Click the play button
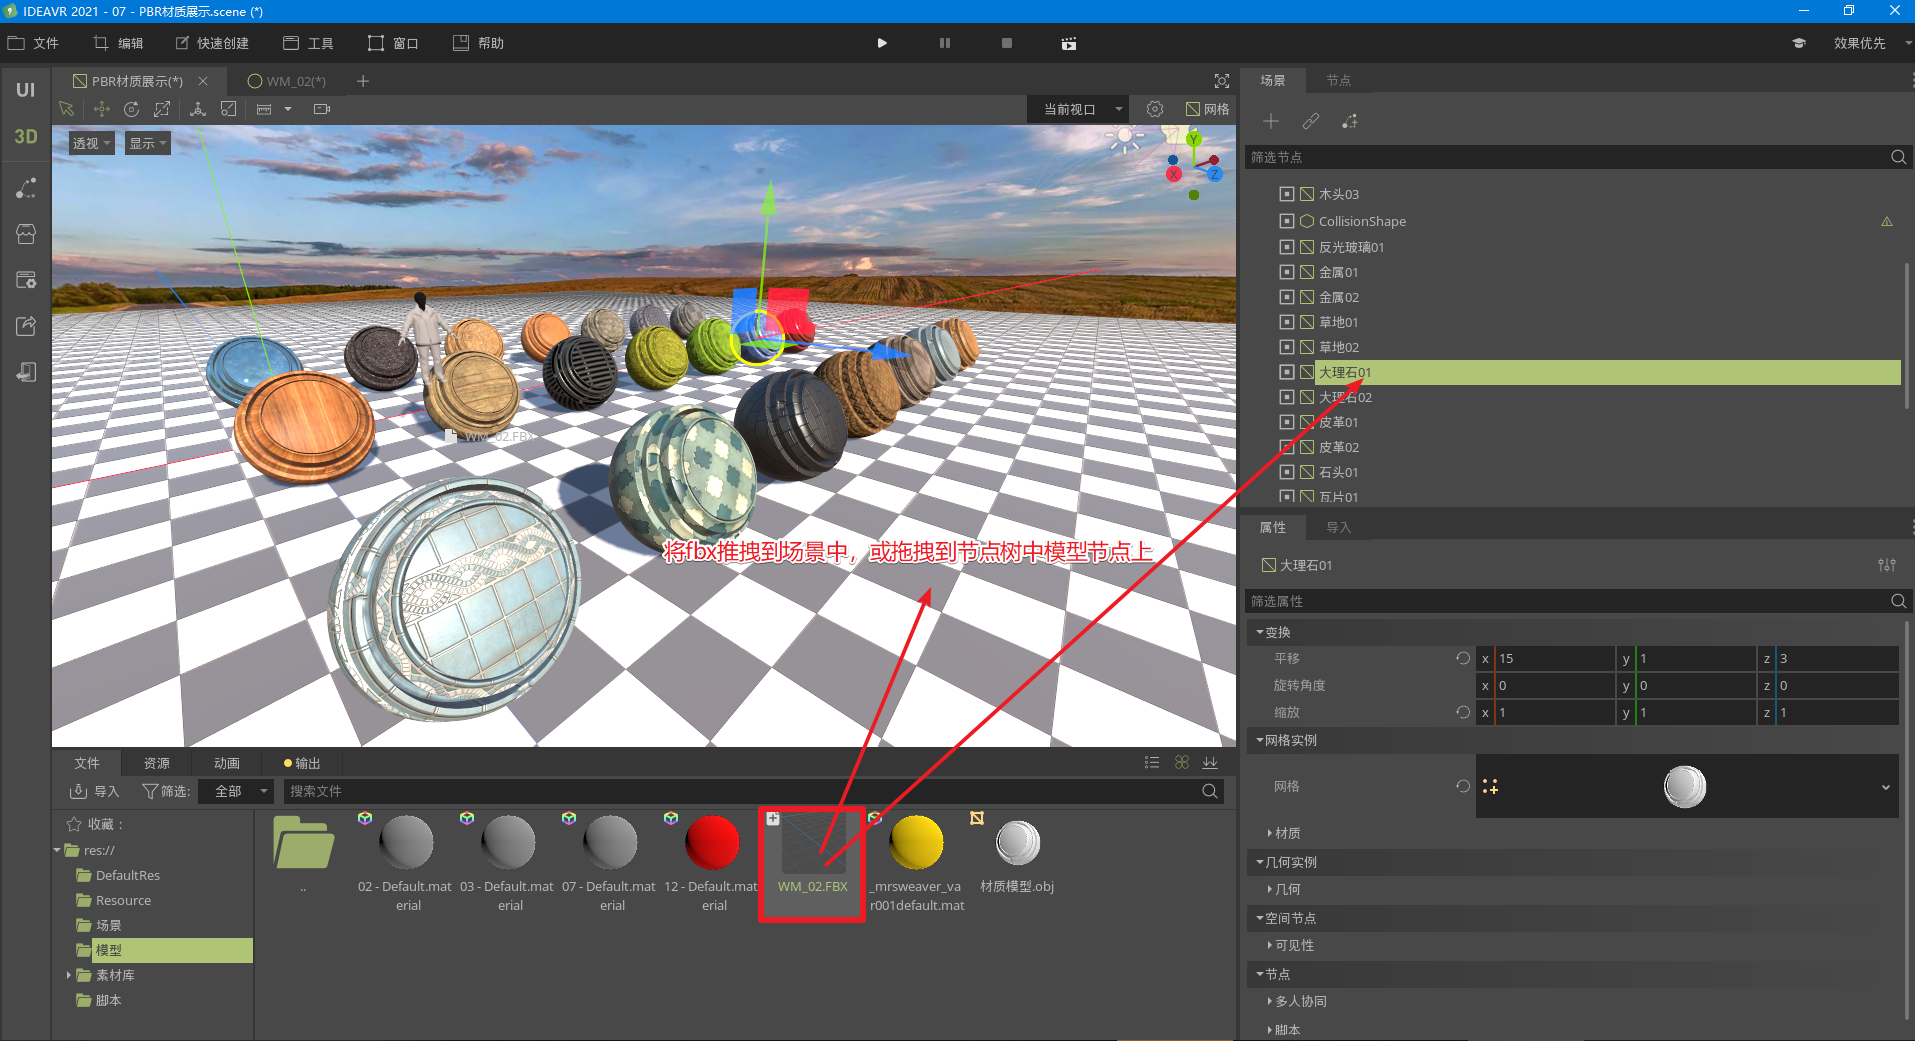Screen dimensions: 1915x1041 pyautogui.click(x=882, y=43)
